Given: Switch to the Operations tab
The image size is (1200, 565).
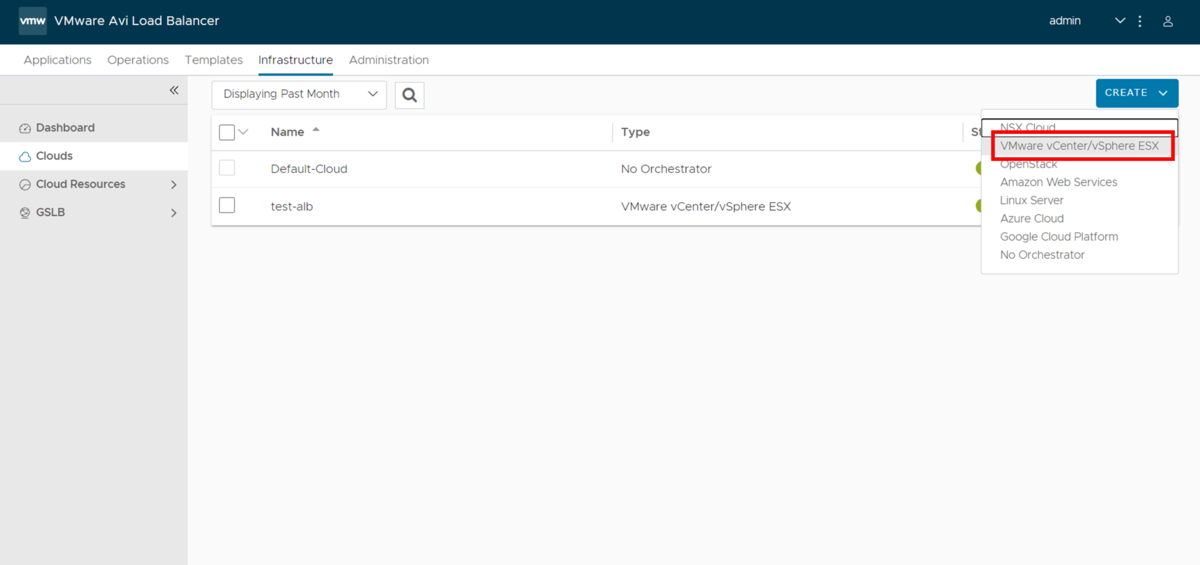Looking at the screenshot, I should (x=138, y=60).
